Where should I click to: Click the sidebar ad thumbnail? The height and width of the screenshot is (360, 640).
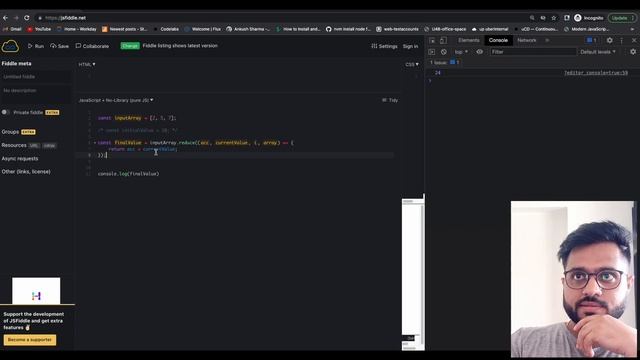(x=36, y=291)
